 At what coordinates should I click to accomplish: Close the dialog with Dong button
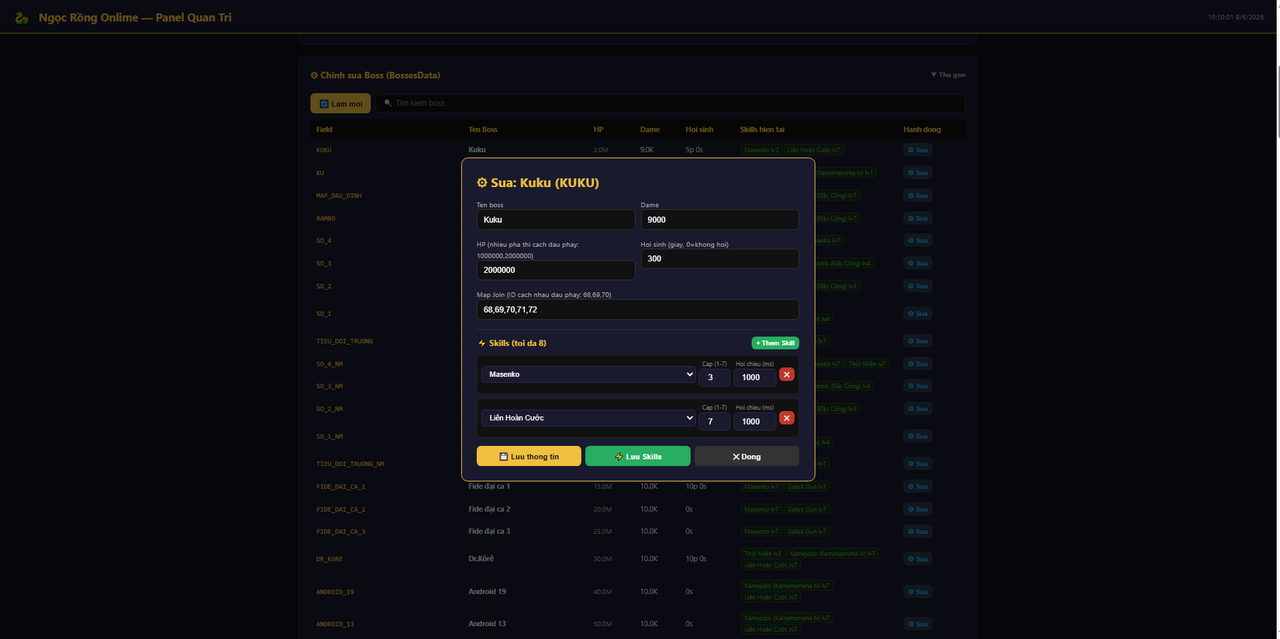click(747, 456)
